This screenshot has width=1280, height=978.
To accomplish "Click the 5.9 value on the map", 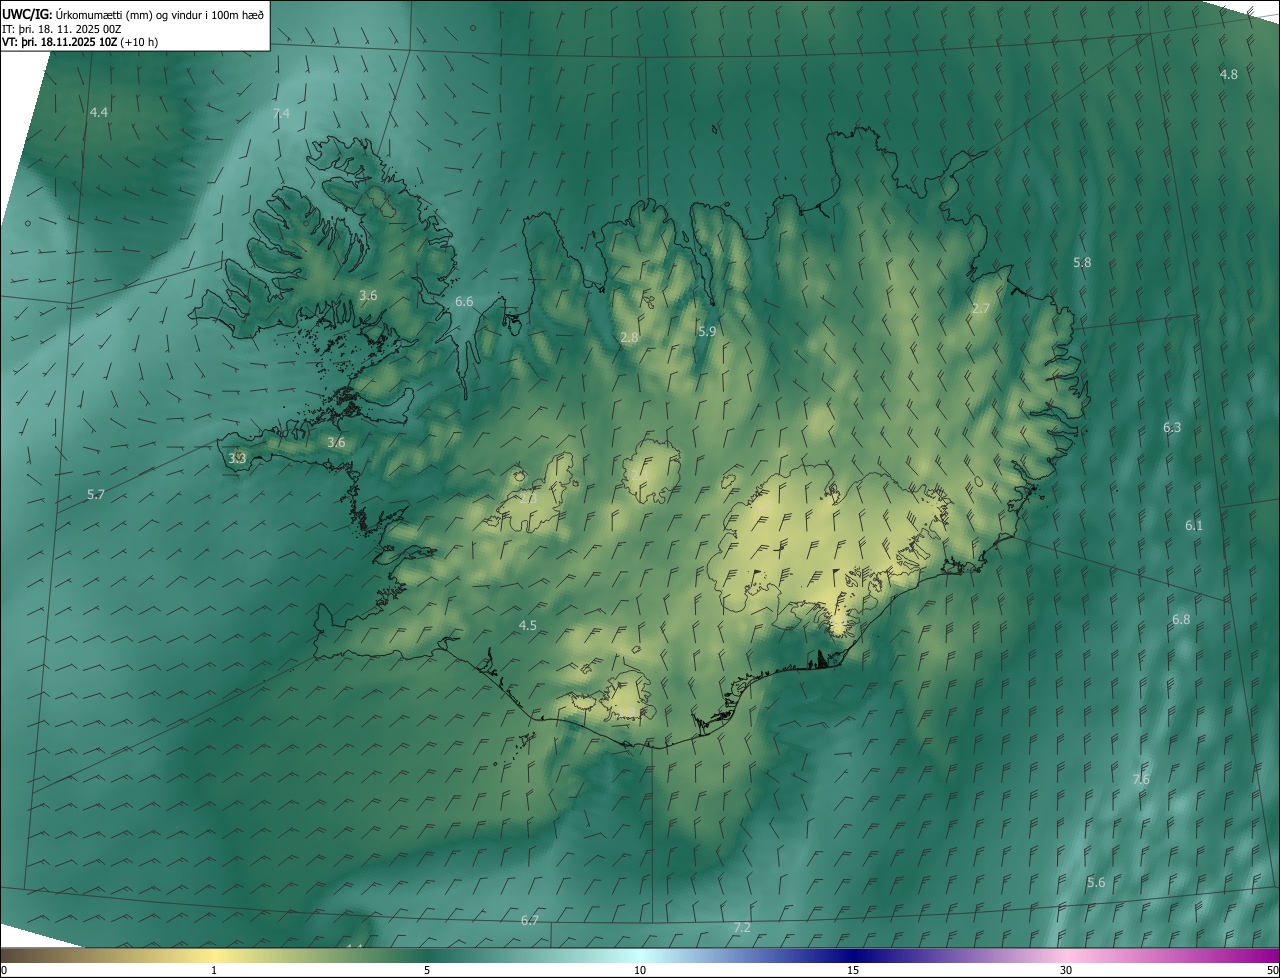I will pyautogui.click(x=707, y=331).
